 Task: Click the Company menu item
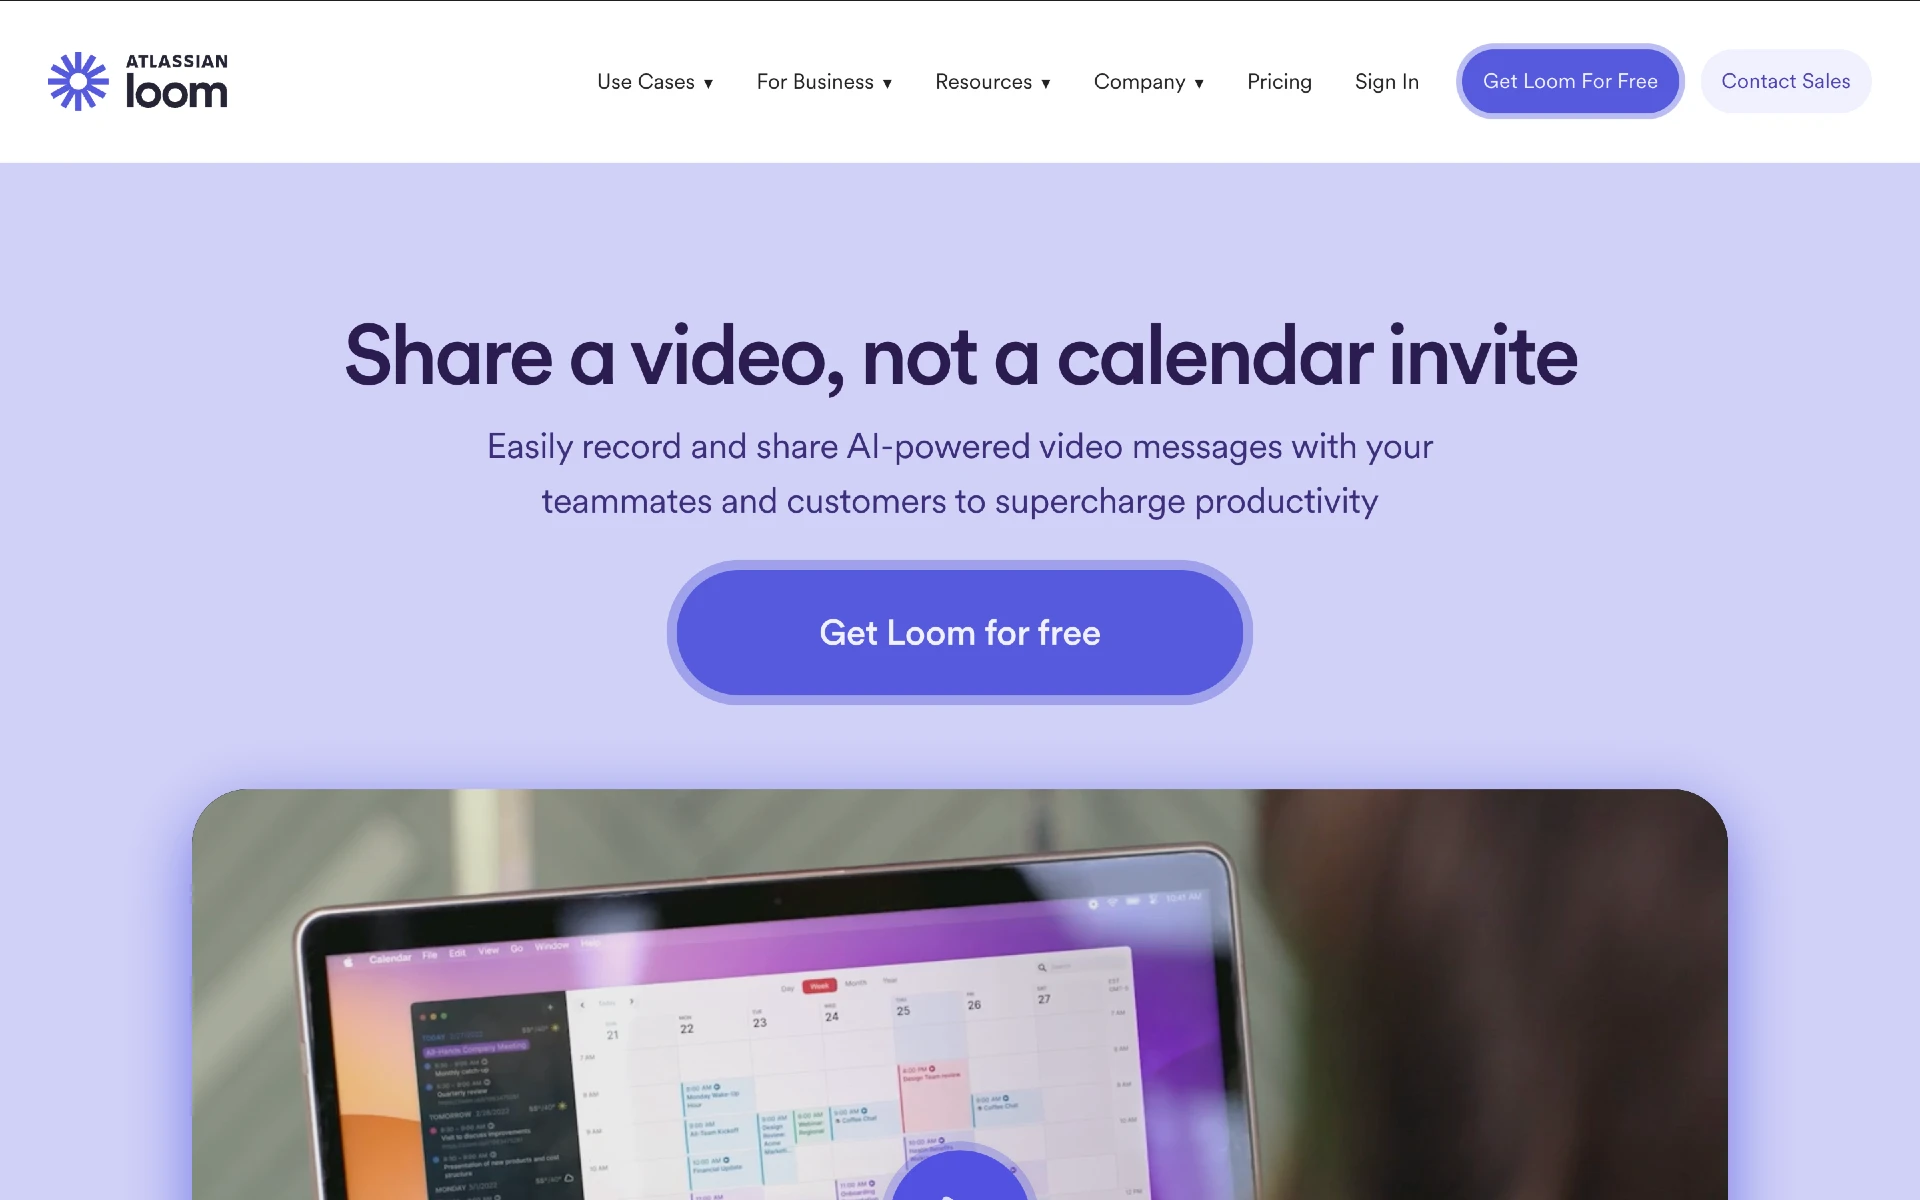[1150, 82]
